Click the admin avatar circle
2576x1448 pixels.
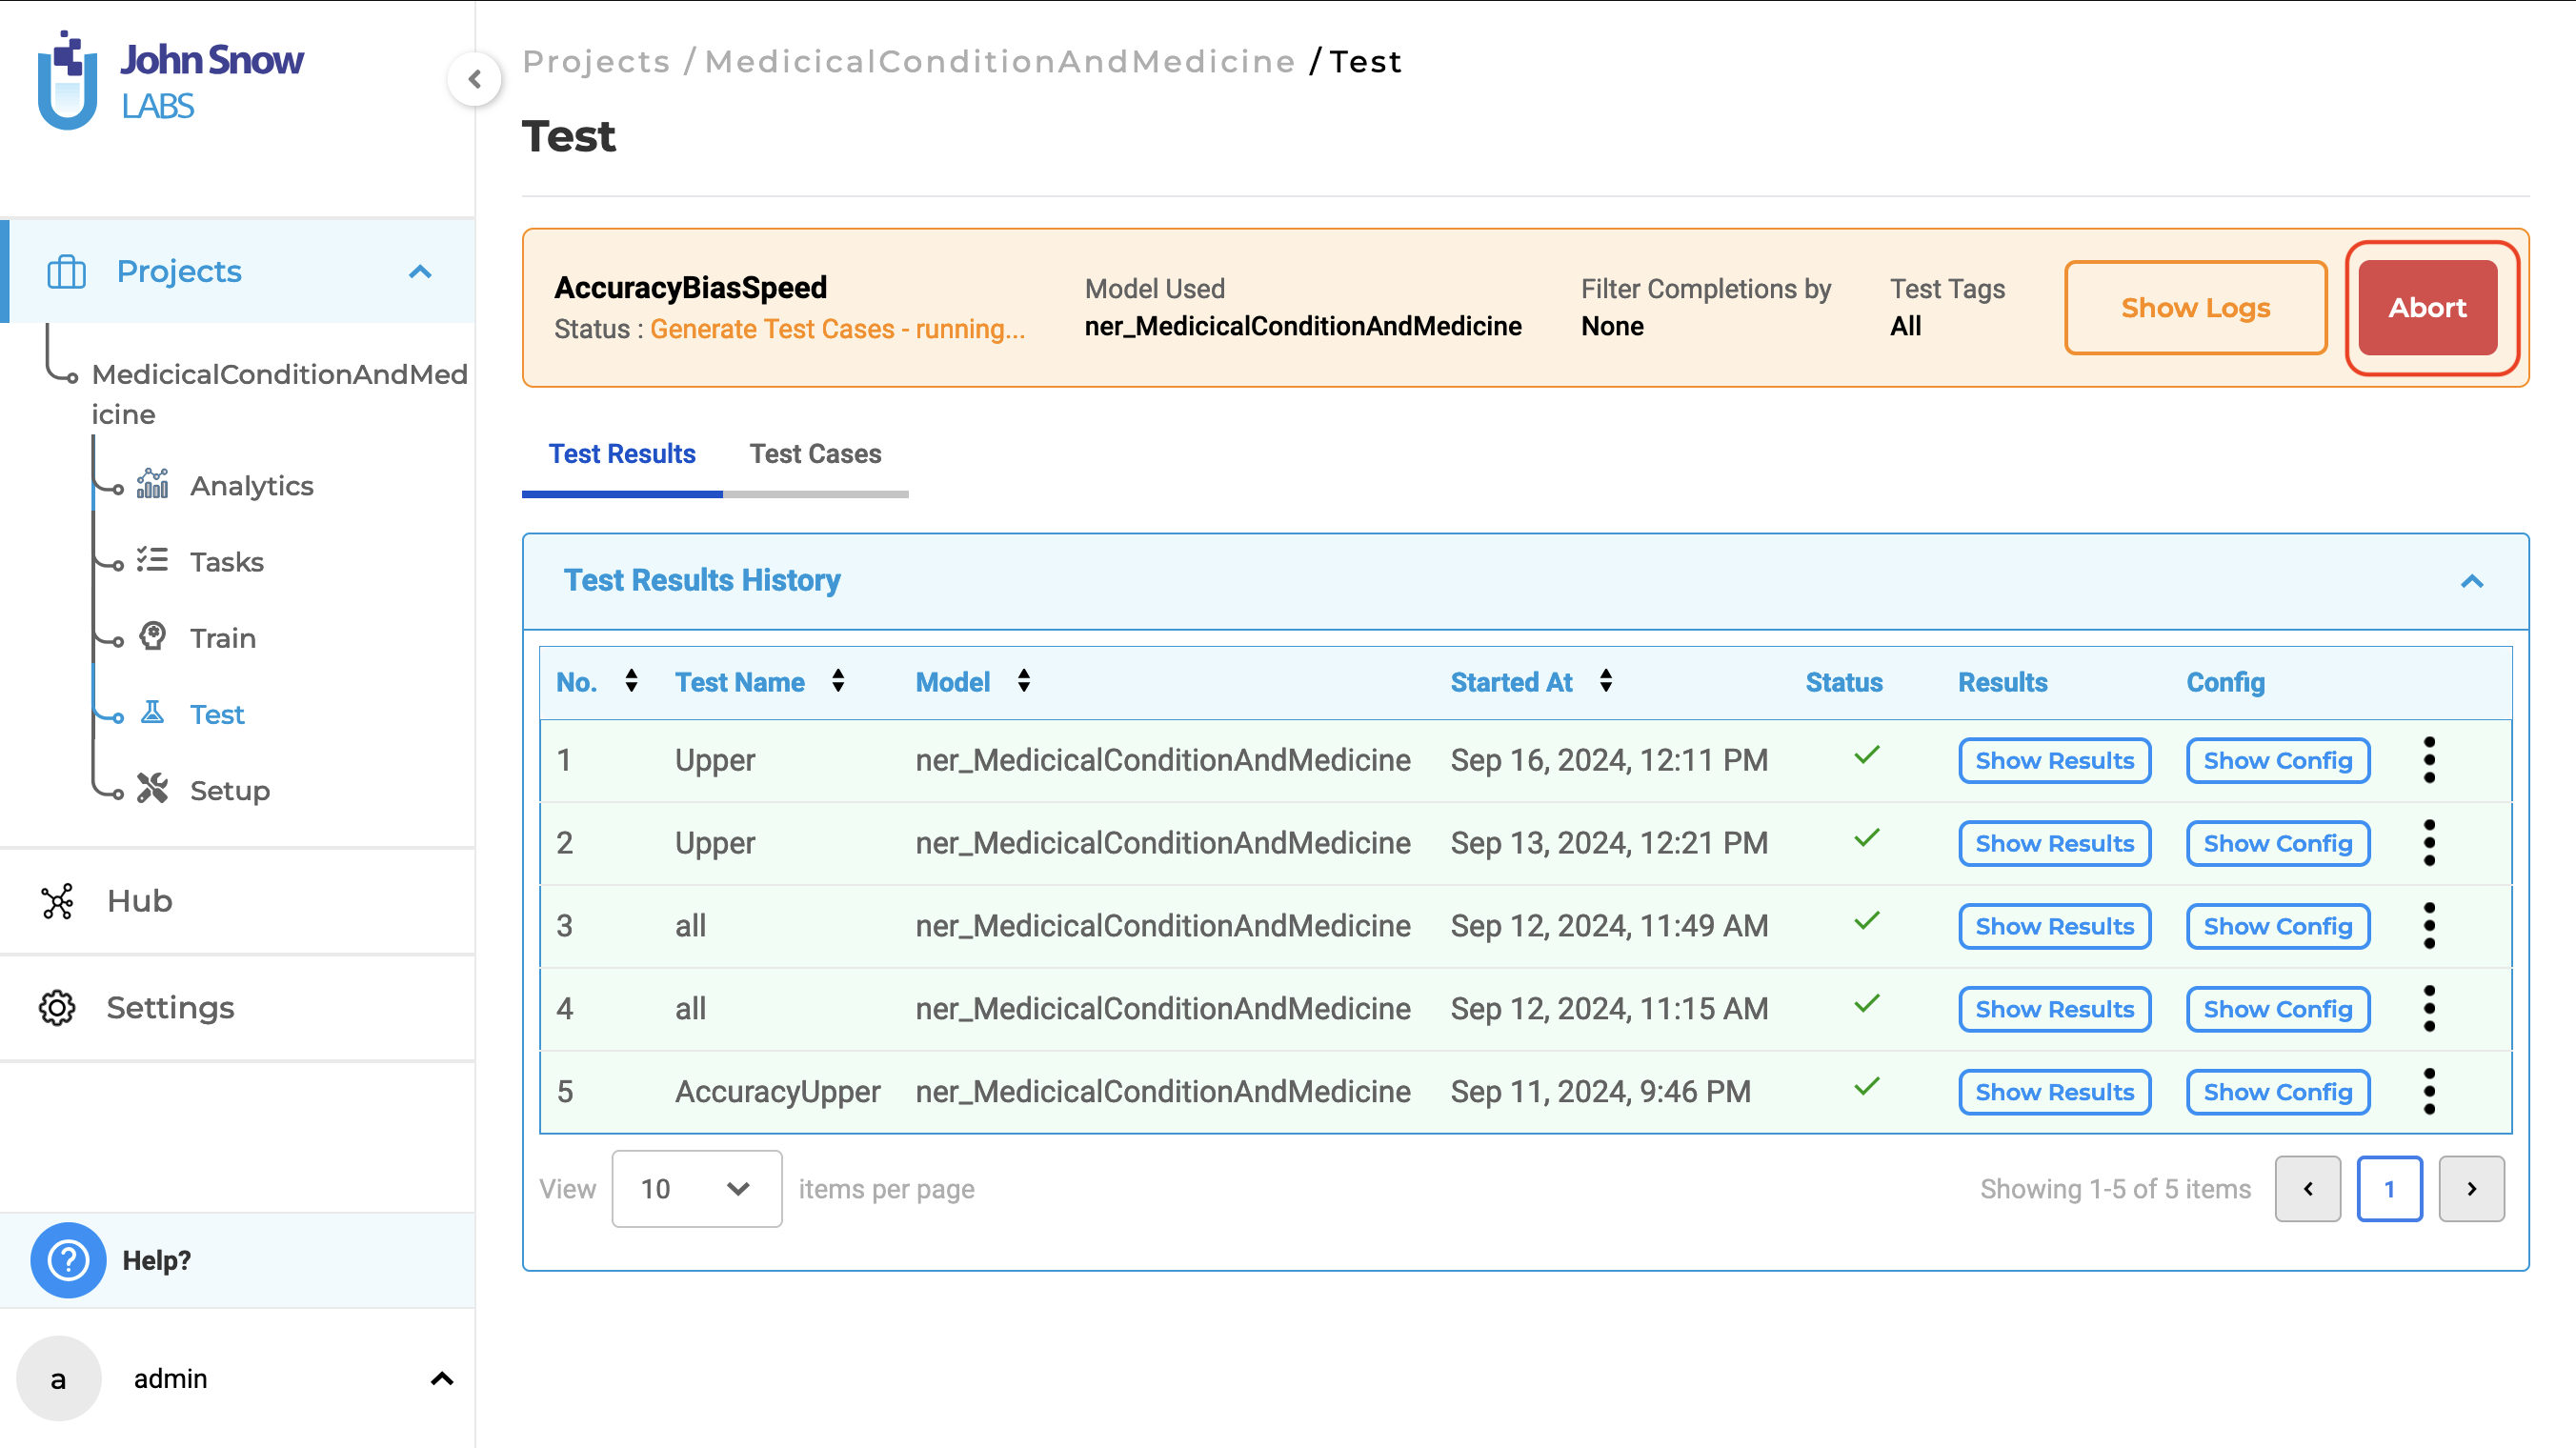pyautogui.click(x=59, y=1378)
